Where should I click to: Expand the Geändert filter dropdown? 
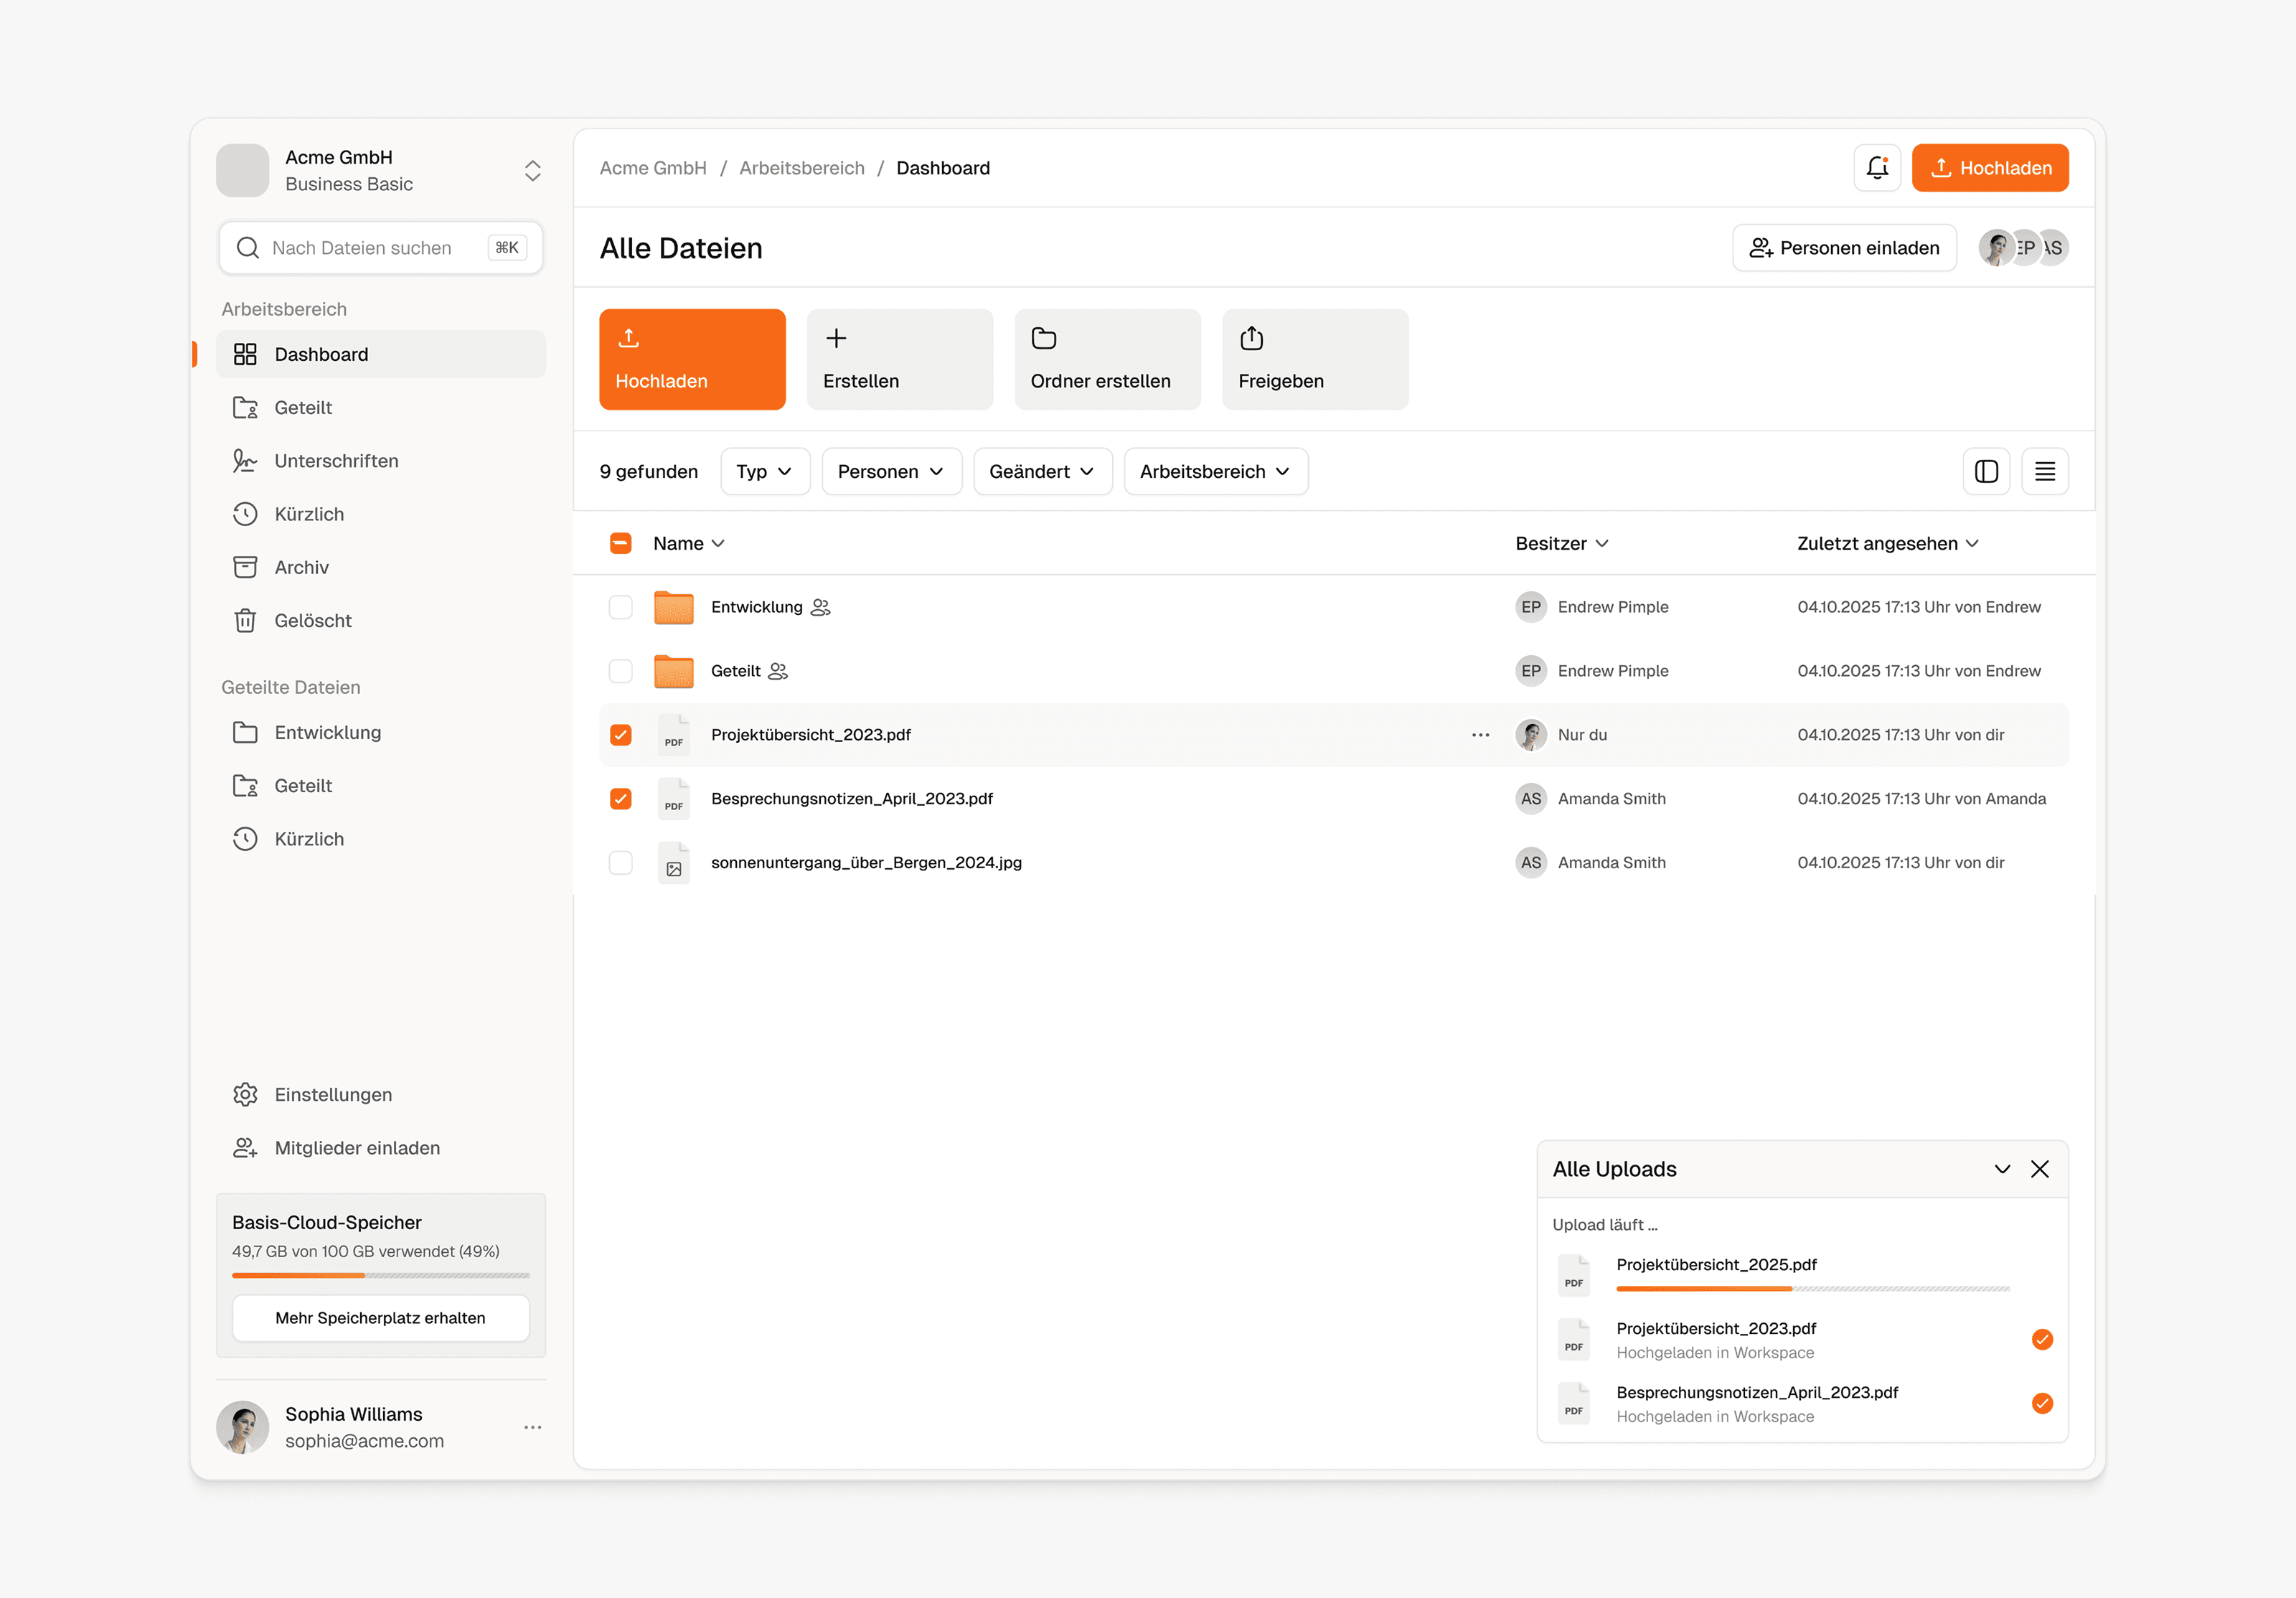tap(1041, 471)
